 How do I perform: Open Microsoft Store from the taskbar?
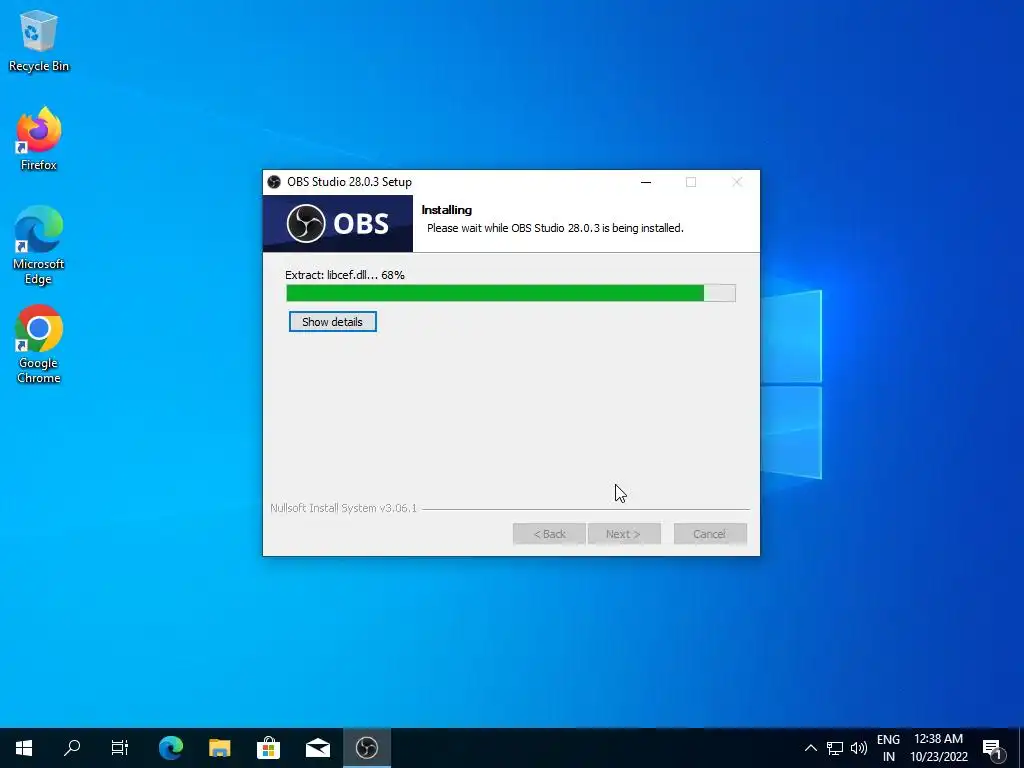click(x=268, y=748)
